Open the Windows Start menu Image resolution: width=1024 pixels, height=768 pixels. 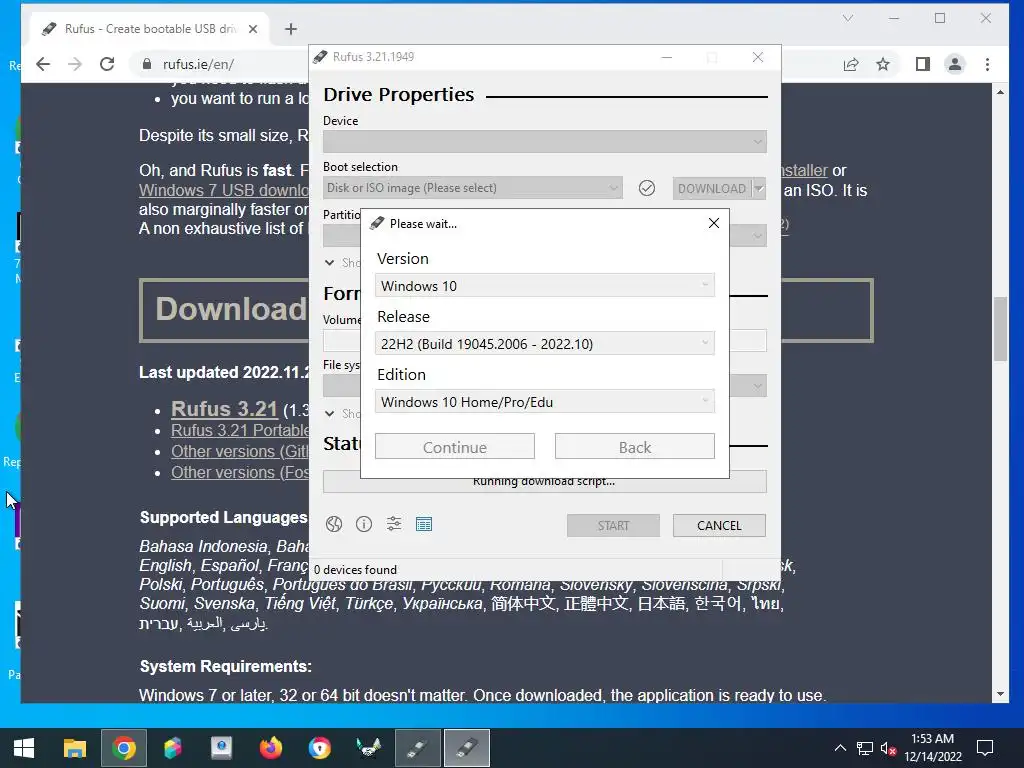(x=24, y=748)
